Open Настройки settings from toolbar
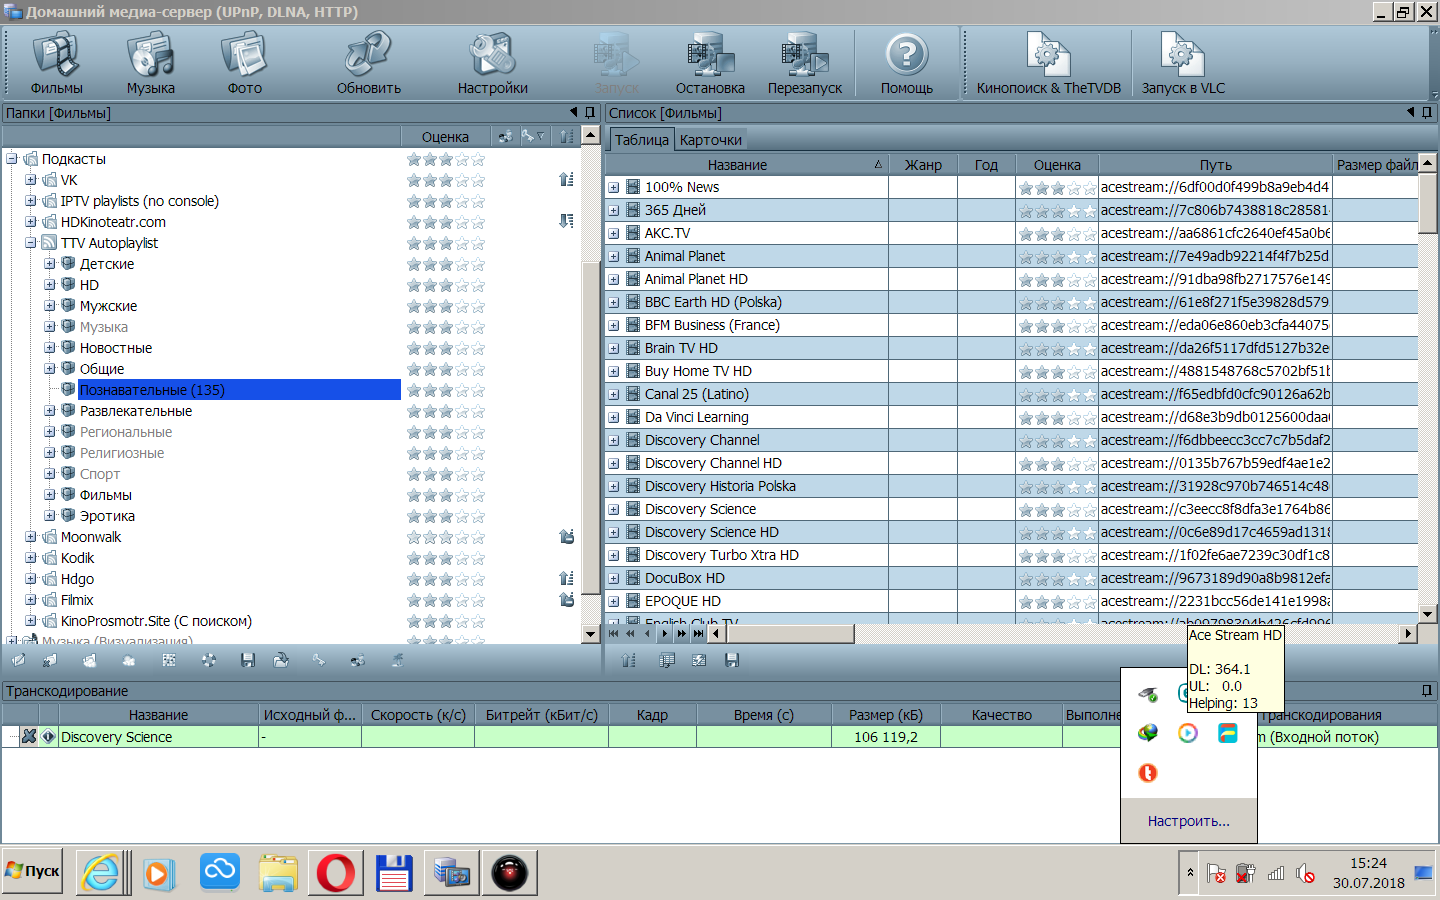This screenshot has height=900, width=1440. (492, 62)
